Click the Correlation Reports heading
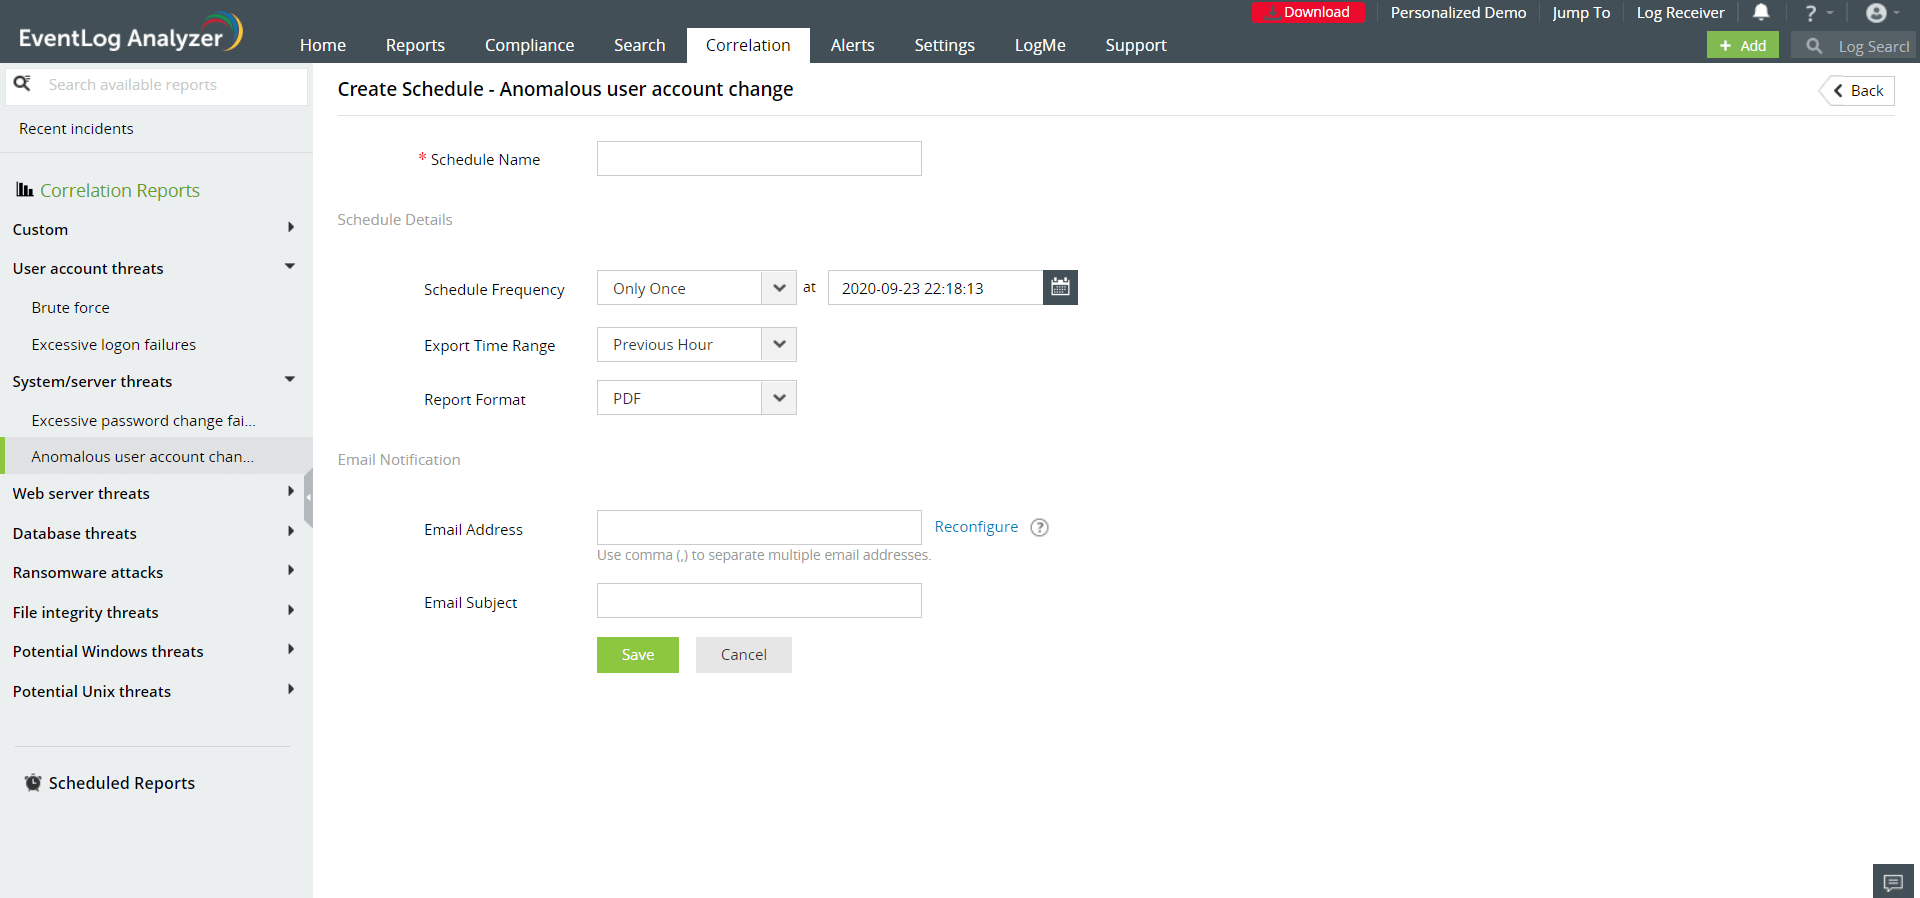1920x898 pixels. [120, 190]
